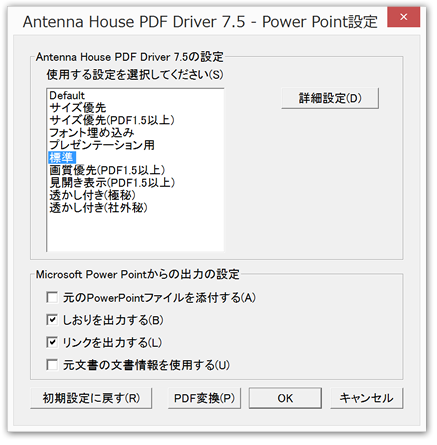The height and width of the screenshot is (445, 437).
Task: Pick 見開き表示(PDF1.5以上) setting
Action: (x=112, y=183)
